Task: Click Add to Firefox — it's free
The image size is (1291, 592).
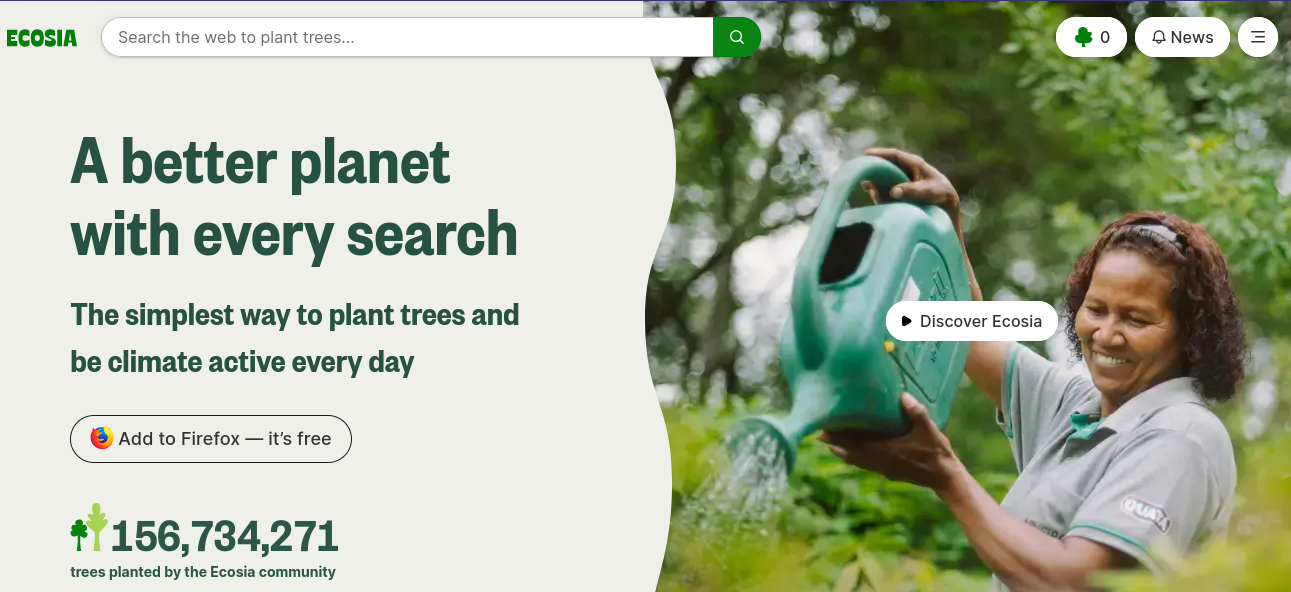Action: [211, 439]
